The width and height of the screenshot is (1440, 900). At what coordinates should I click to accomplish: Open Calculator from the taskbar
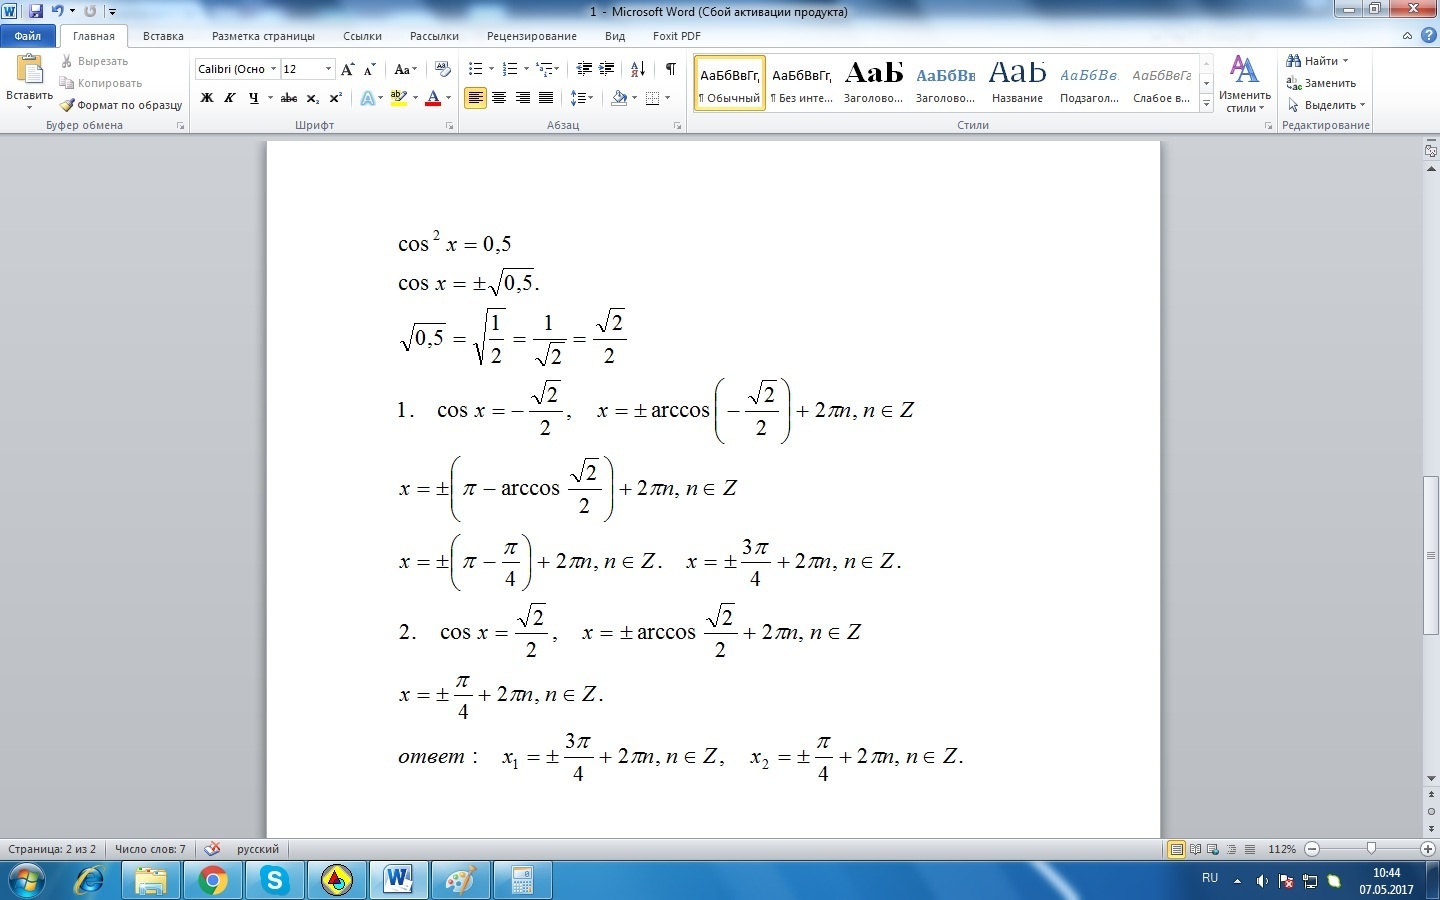[522, 881]
